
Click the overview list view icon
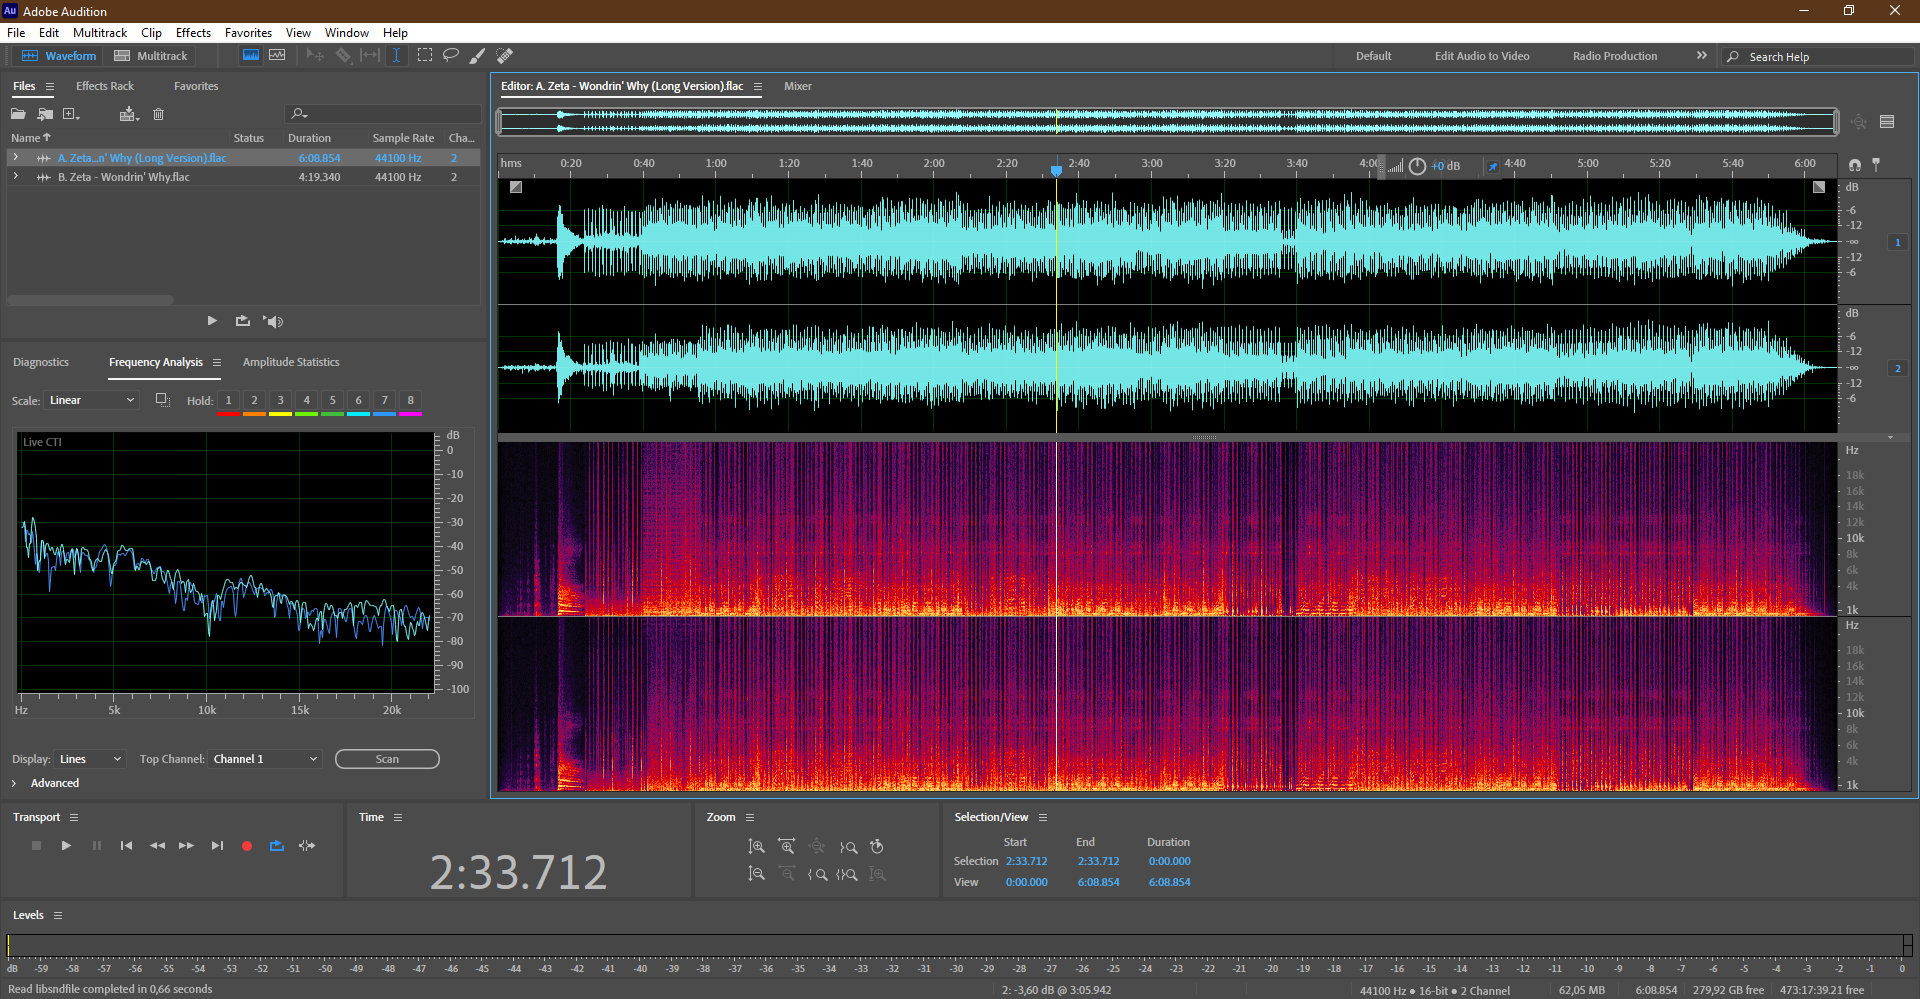tap(1887, 122)
